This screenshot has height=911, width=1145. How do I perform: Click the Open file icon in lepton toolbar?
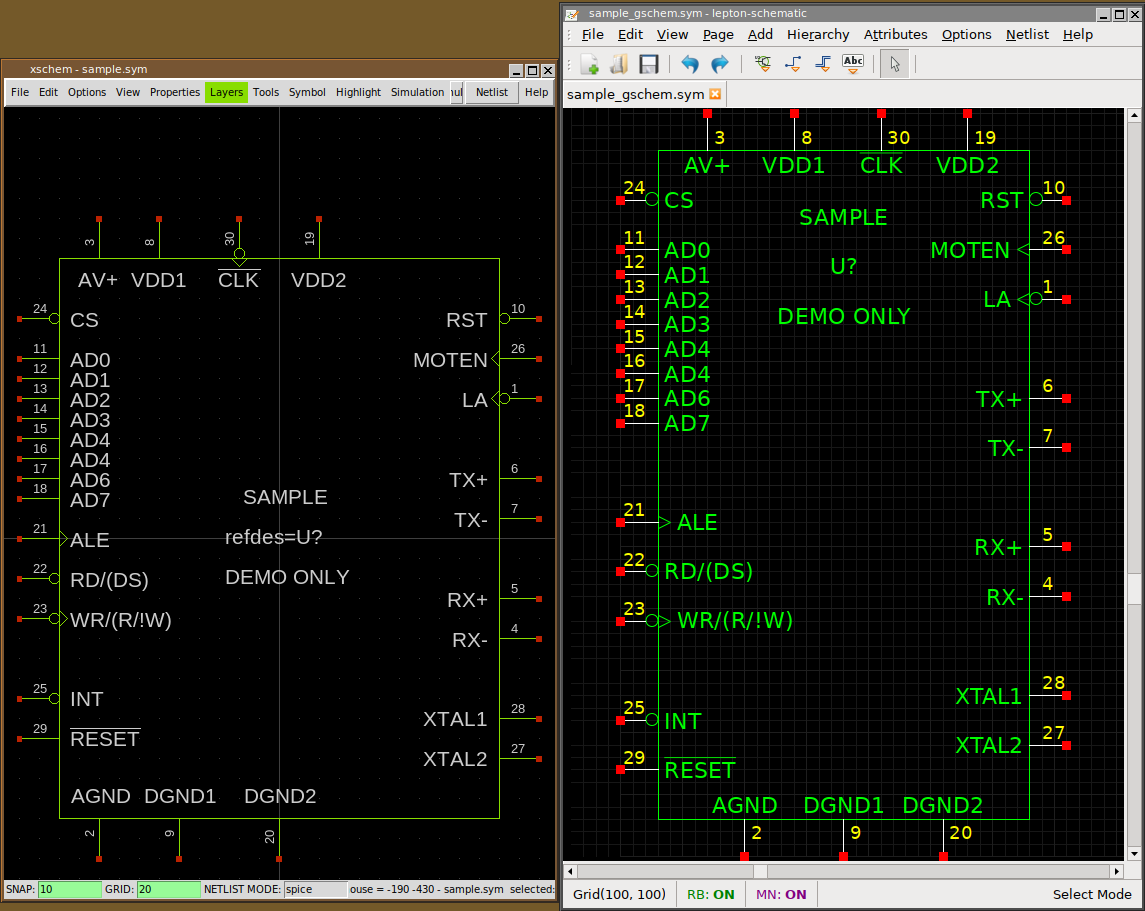pos(619,65)
